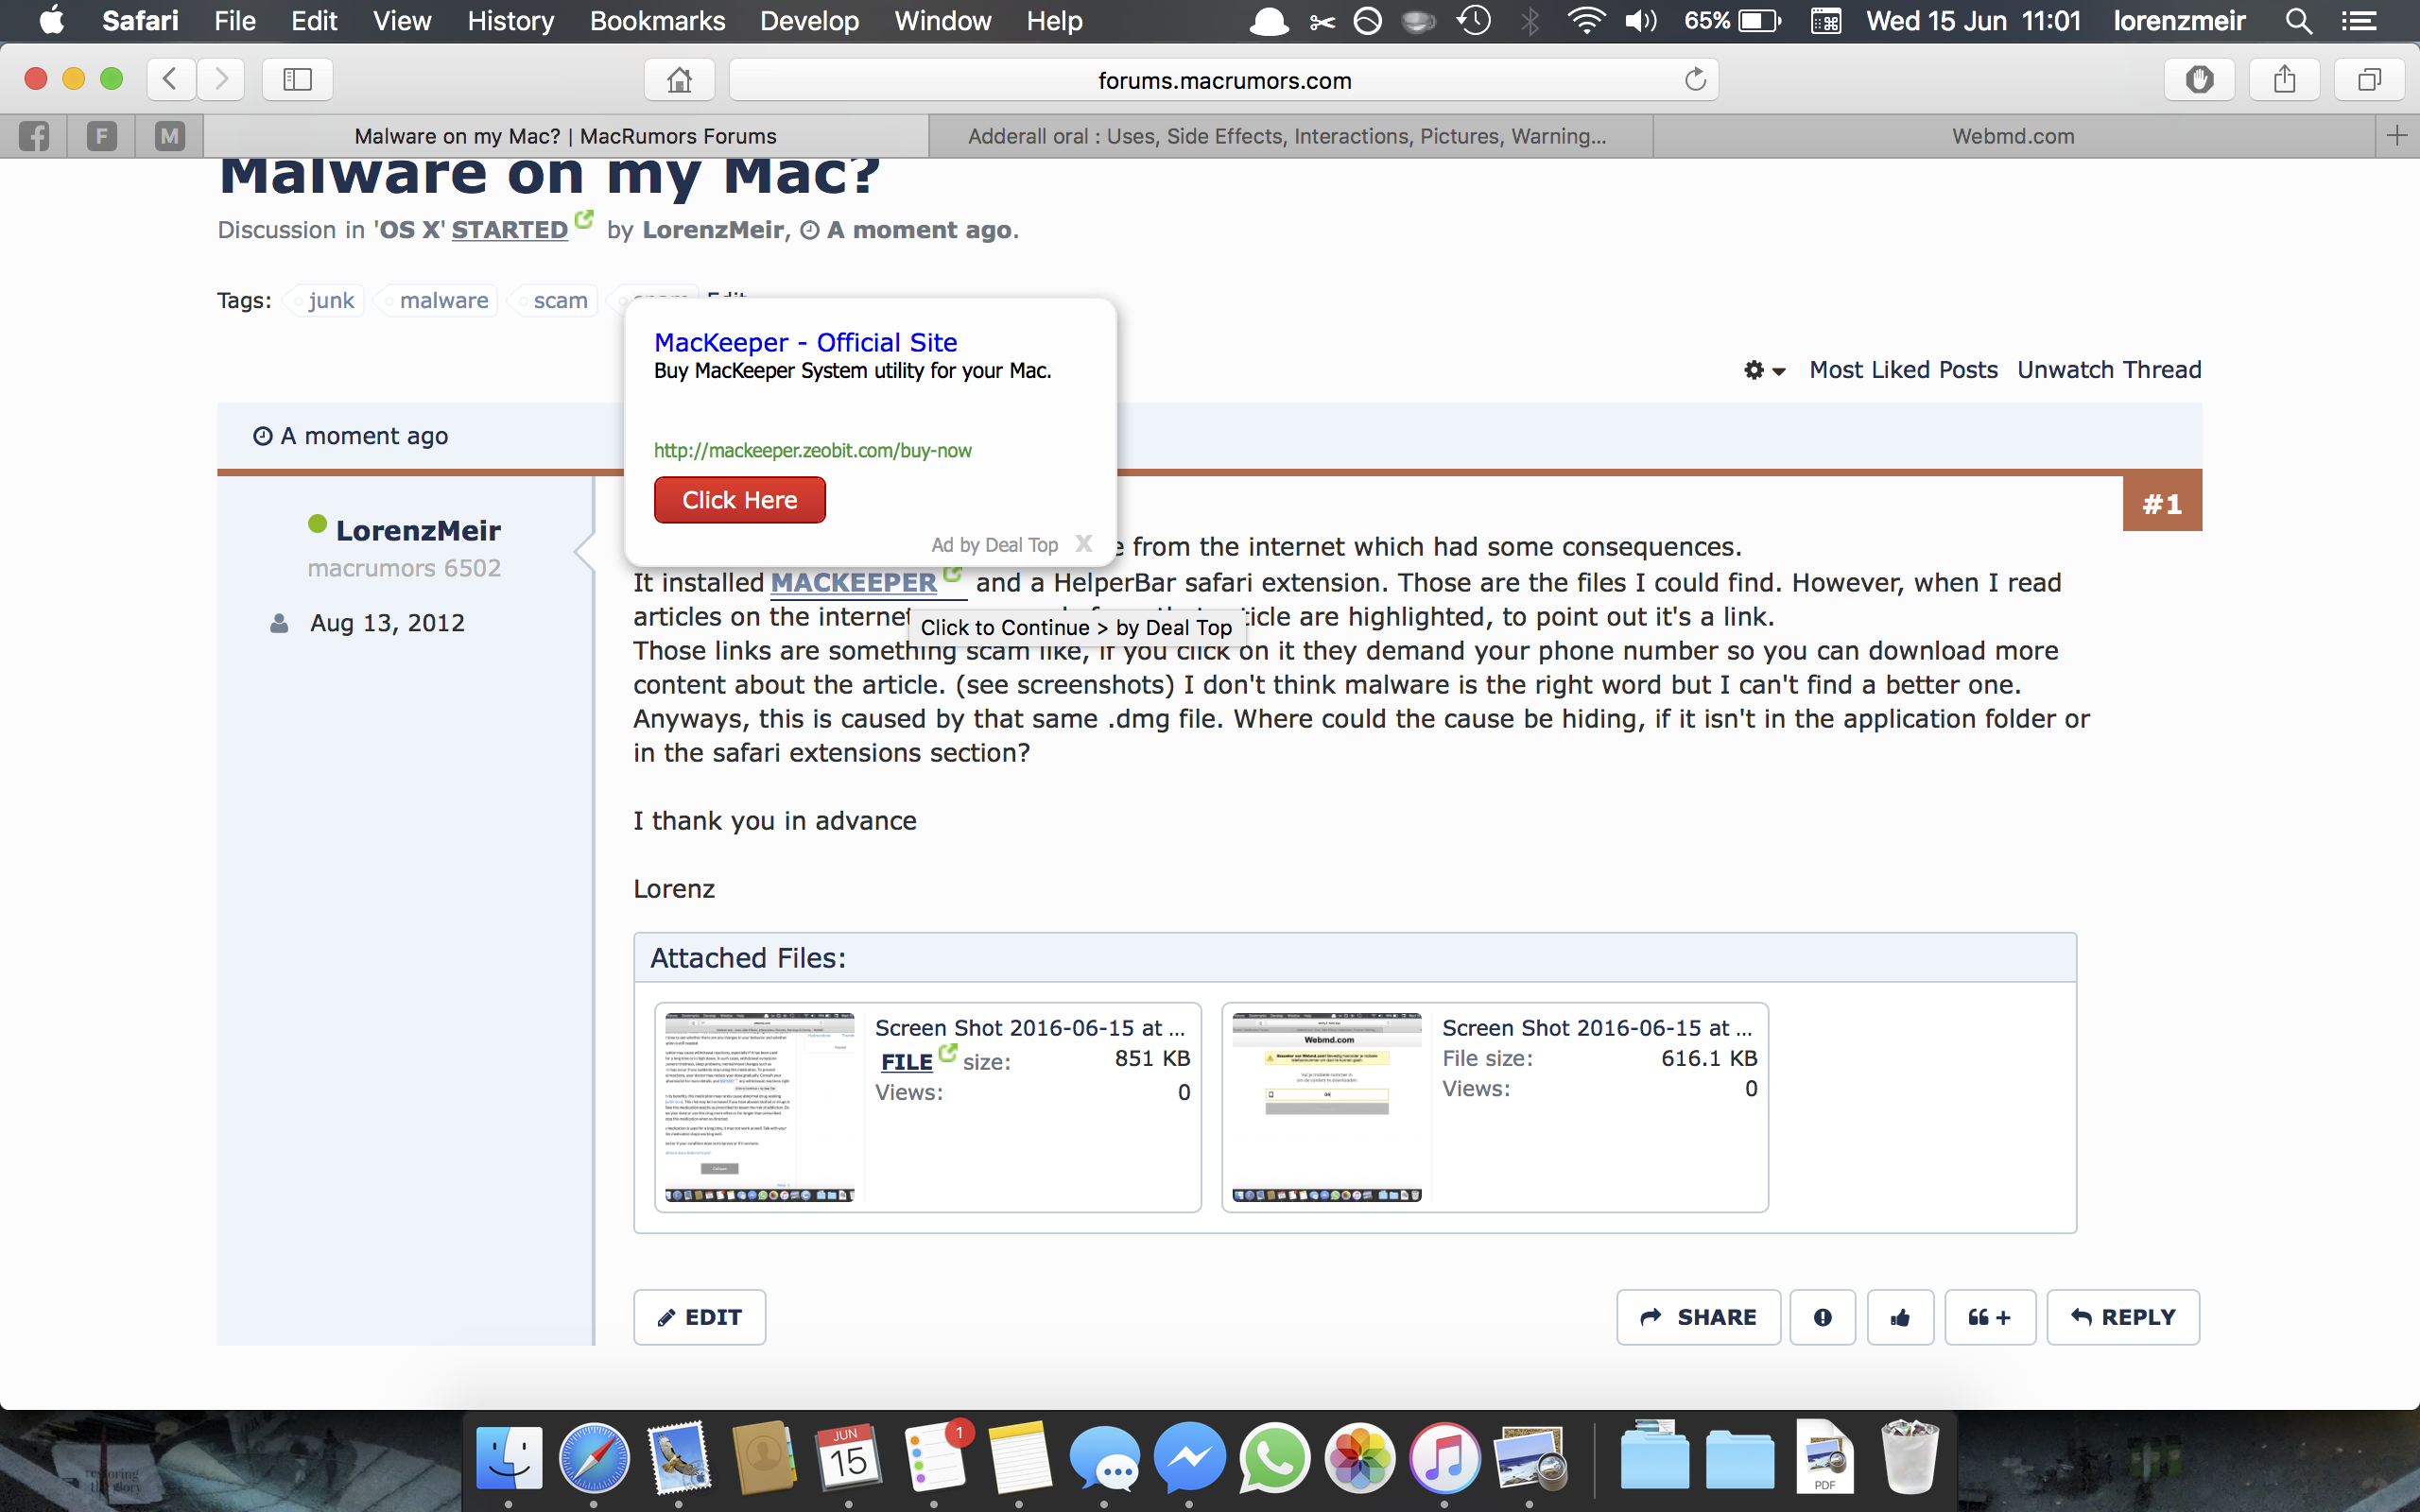Image resolution: width=2420 pixels, height=1512 pixels.
Task: Open Messenger in the Dock
Action: coord(1190,1458)
